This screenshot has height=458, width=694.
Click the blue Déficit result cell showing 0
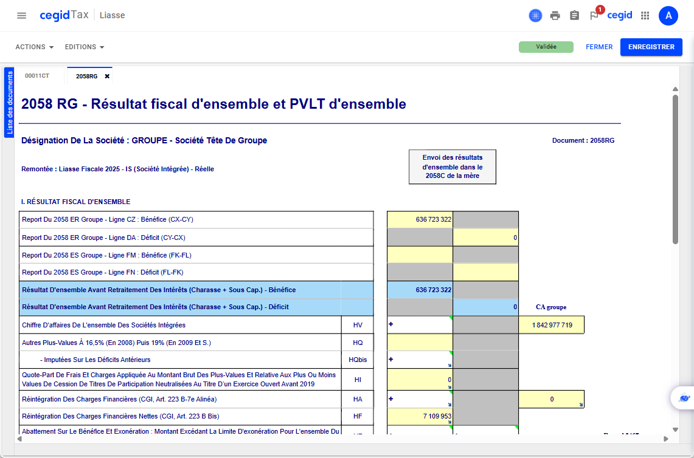point(486,307)
